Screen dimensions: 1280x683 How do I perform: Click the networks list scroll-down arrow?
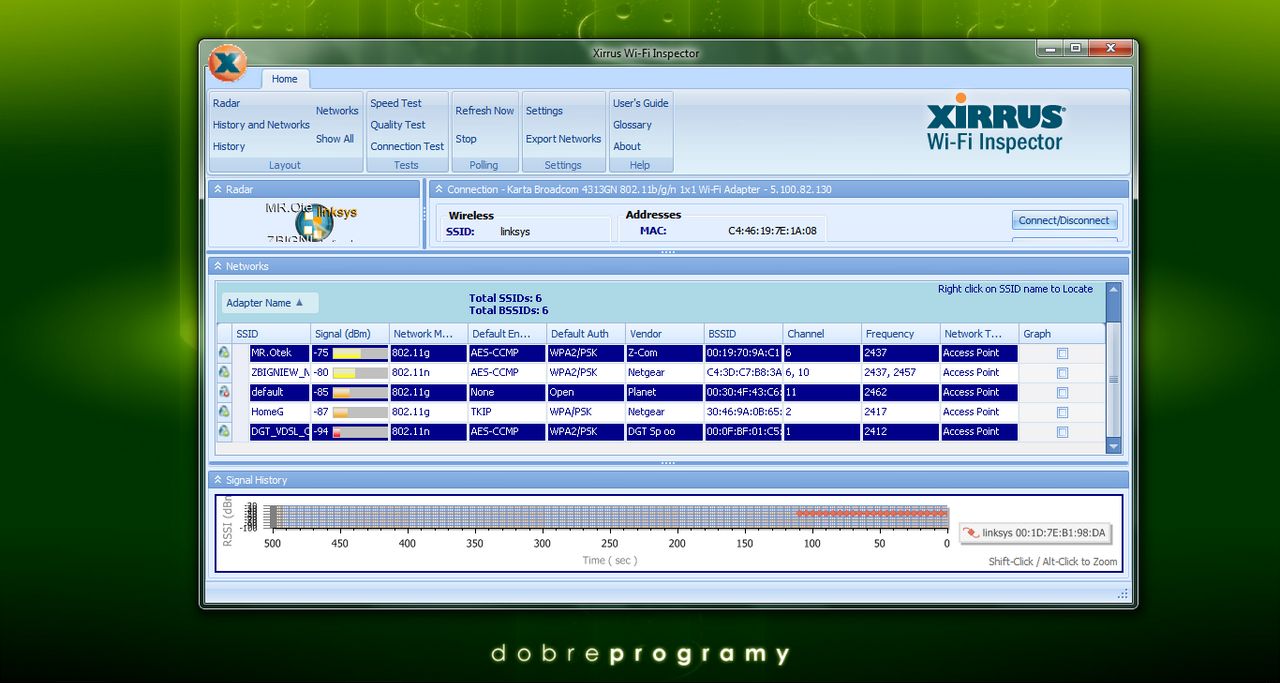coord(1114,446)
